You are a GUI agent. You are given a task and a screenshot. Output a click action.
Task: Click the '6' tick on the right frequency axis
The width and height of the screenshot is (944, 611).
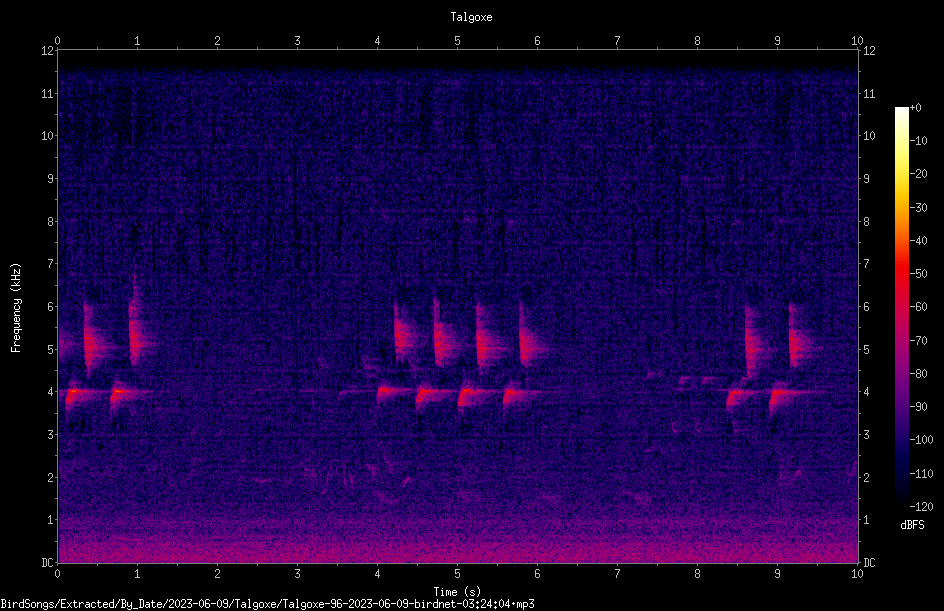point(866,306)
